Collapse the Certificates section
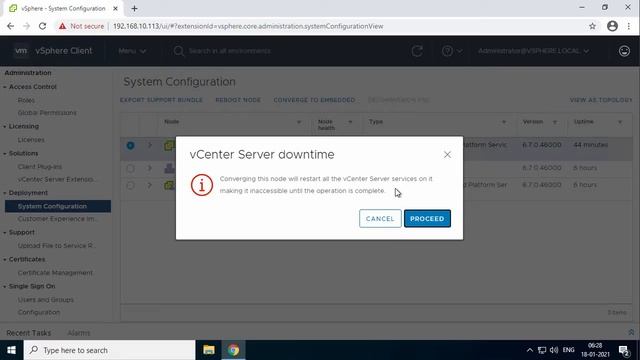Screen dimensions: 640x360 [x=5, y=259]
